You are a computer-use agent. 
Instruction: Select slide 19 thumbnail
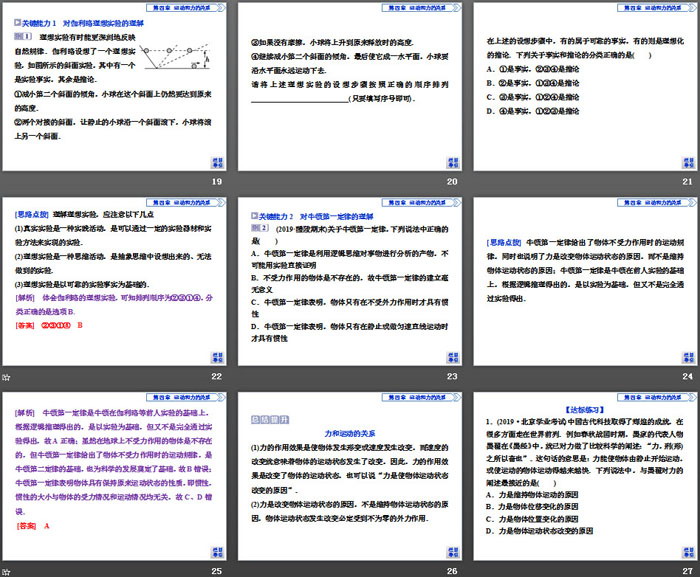tap(115, 88)
